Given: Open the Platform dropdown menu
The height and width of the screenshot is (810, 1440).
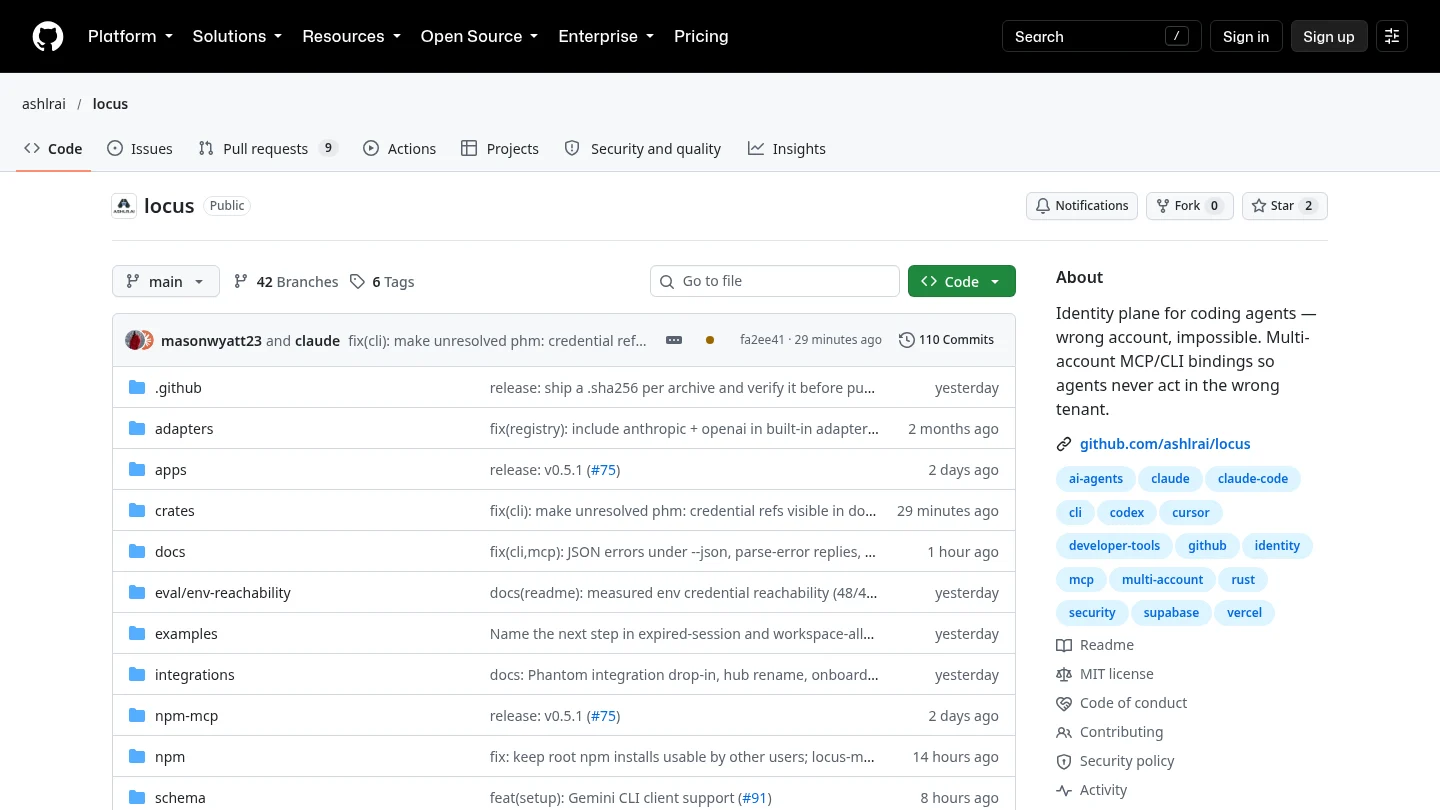Looking at the screenshot, I should coord(130,36).
